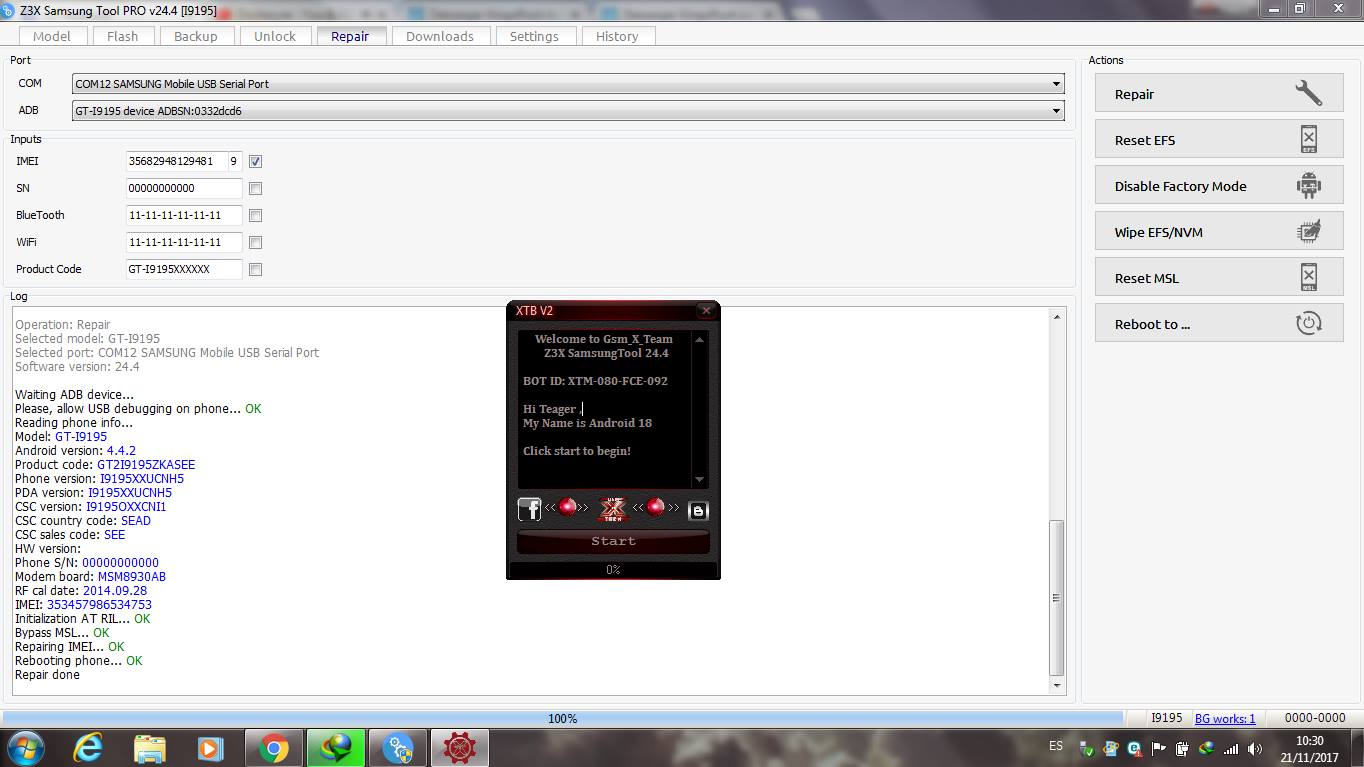This screenshot has width=1364, height=767.
Task: Click the IMEI check digit field
Action: tap(235, 161)
